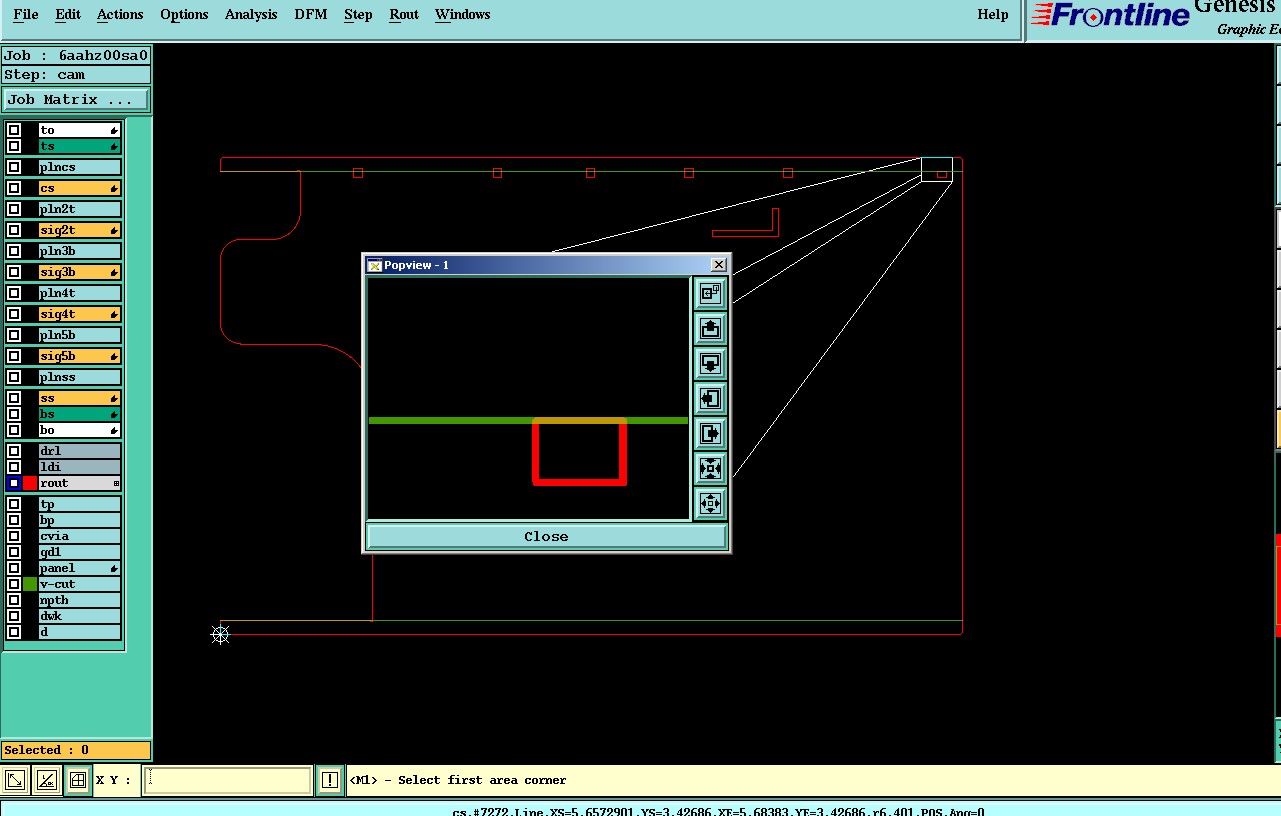Click the Popview pan up icon
Screen dimensions: 1281x816
pyautogui.click(x=710, y=328)
